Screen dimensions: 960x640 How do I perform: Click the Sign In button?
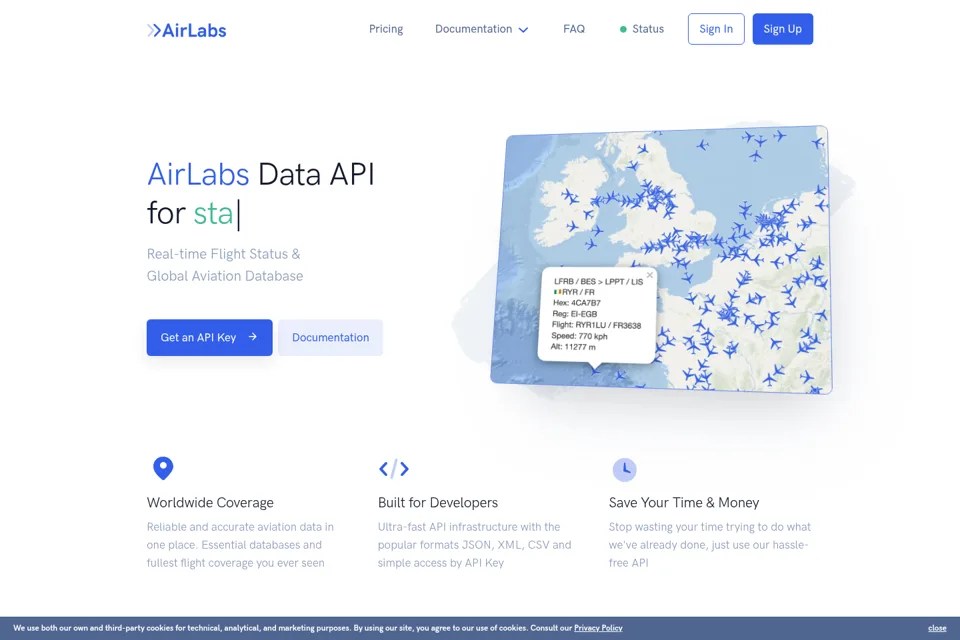click(x=716, y=29)
